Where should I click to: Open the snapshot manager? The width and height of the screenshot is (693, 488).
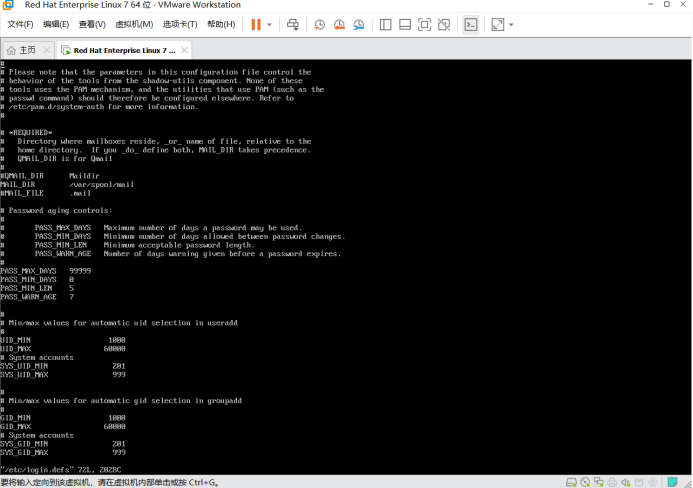point(358,25)
